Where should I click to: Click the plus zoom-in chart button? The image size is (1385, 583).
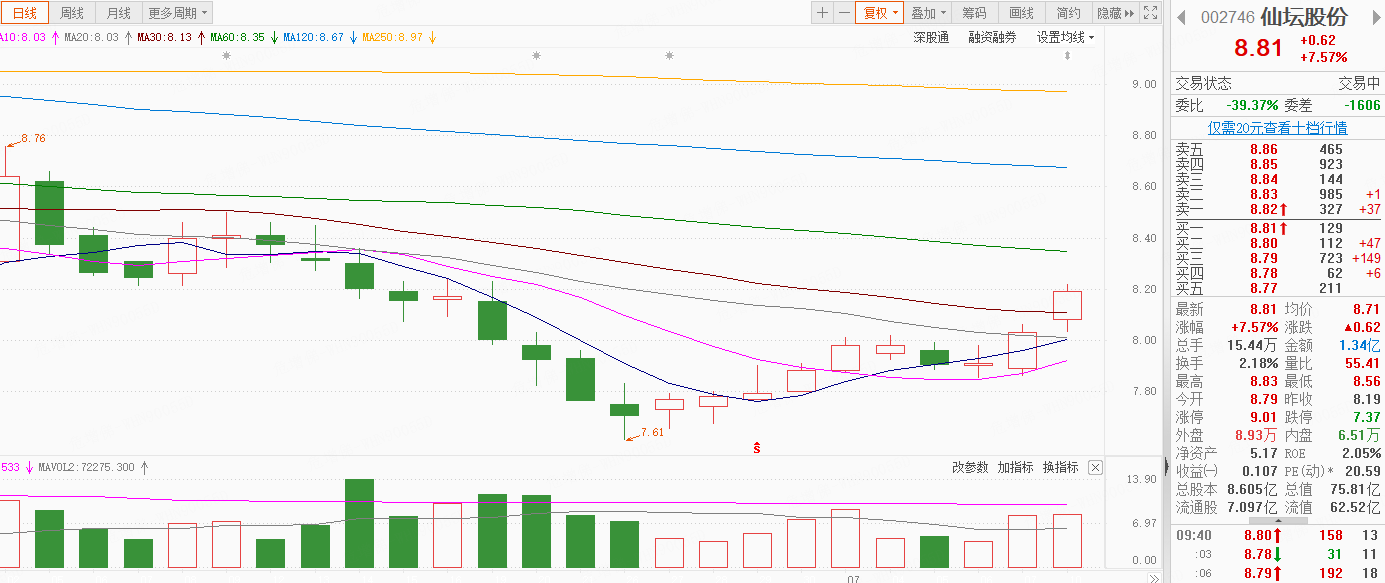click(x=822, y=13)
